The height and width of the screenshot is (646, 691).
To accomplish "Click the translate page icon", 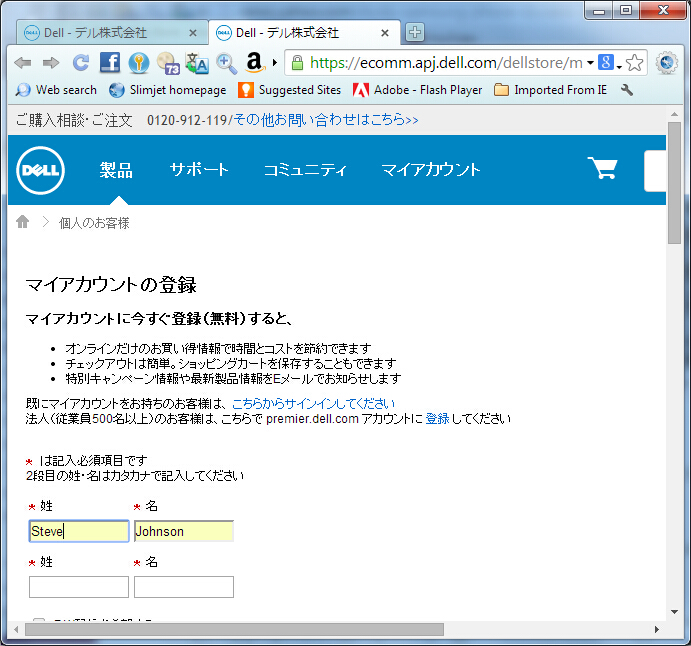I will click(197, 63).
